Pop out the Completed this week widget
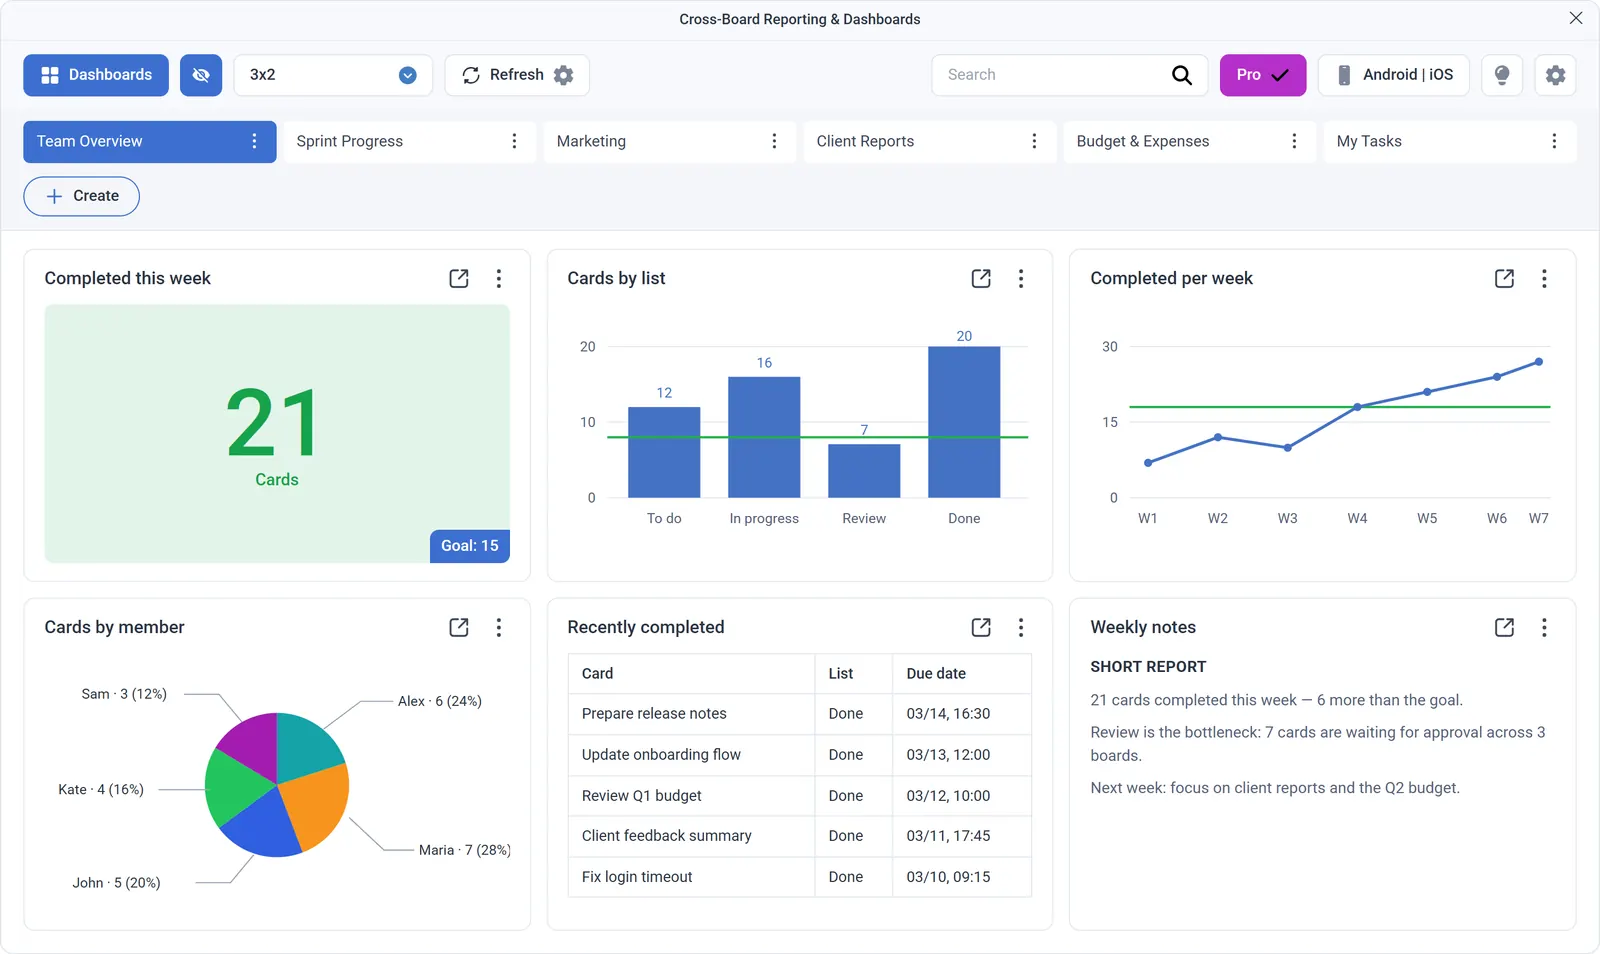1600x954 pixels. pyautogui.click(x=459, y=278)
